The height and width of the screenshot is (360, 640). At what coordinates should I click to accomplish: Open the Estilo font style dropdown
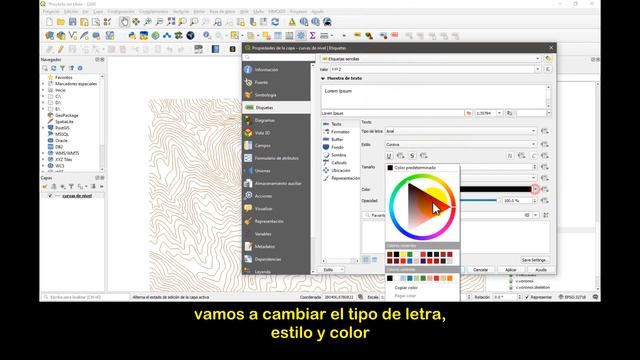tap(461, 144)
